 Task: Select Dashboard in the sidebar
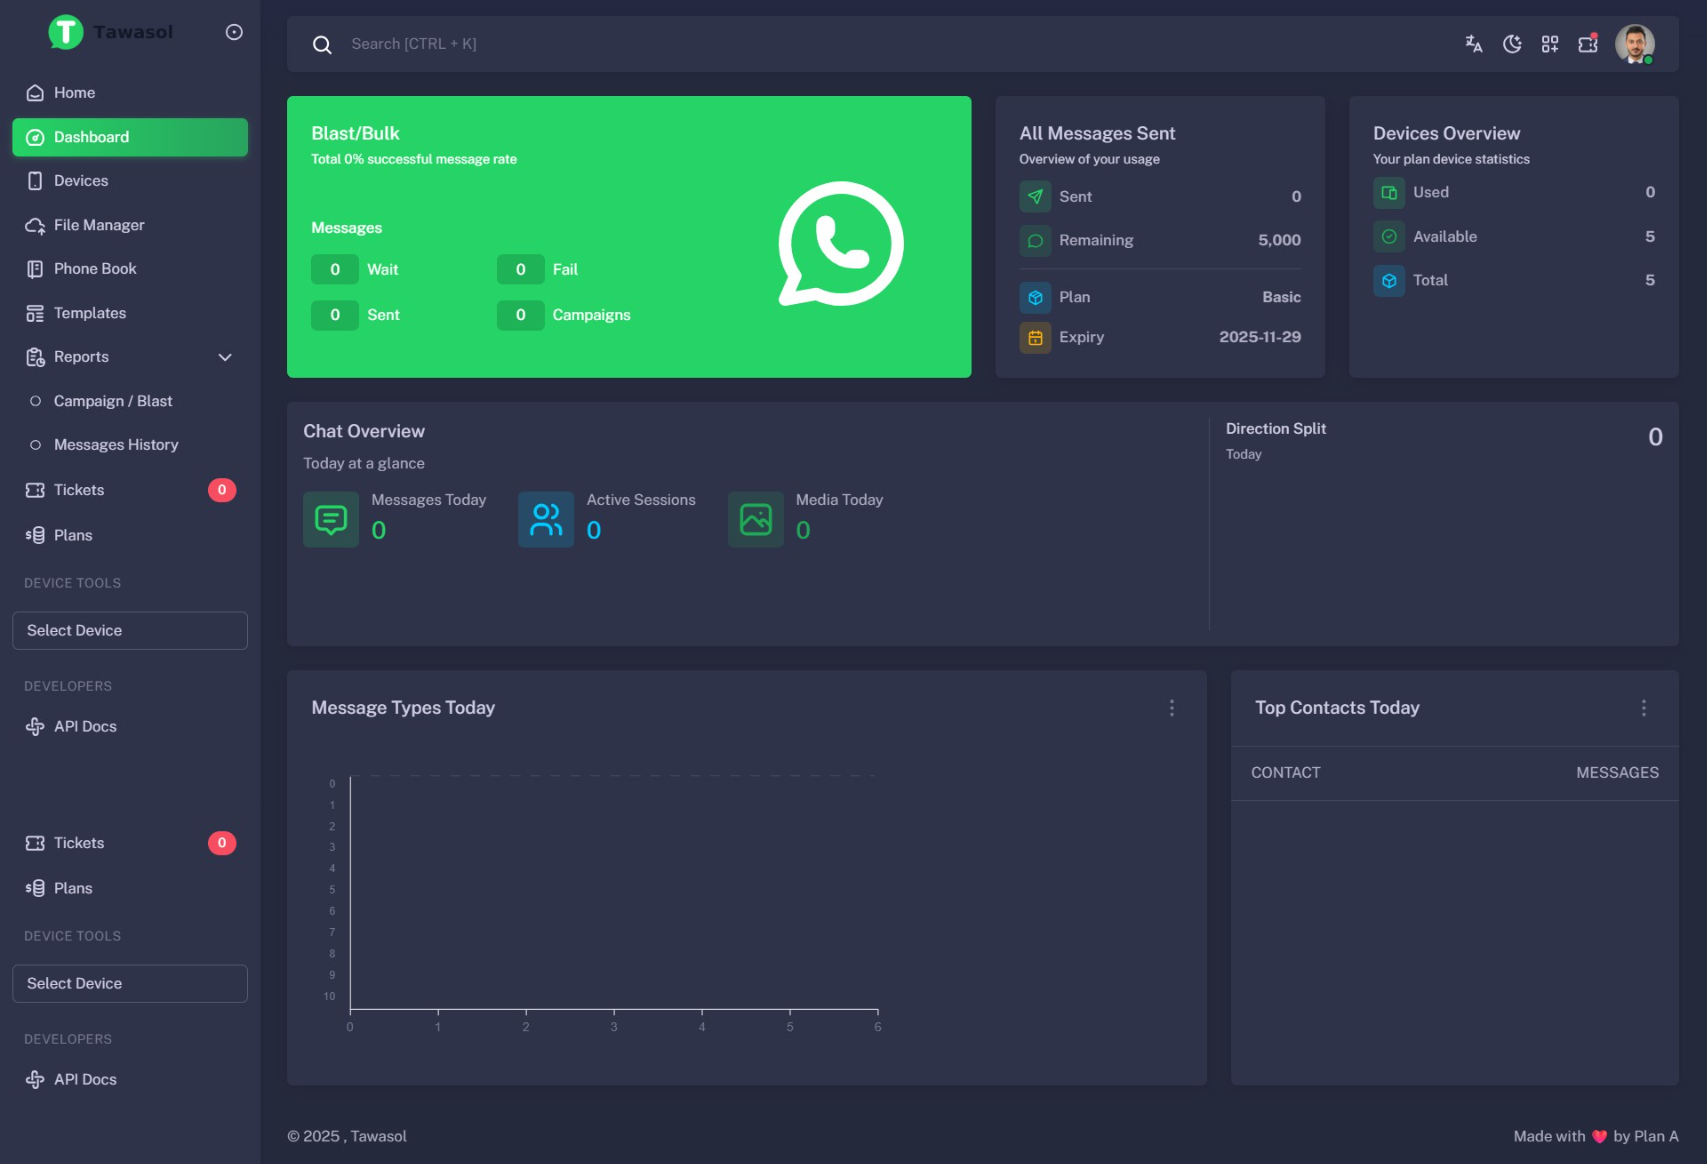tap(130, 137)
